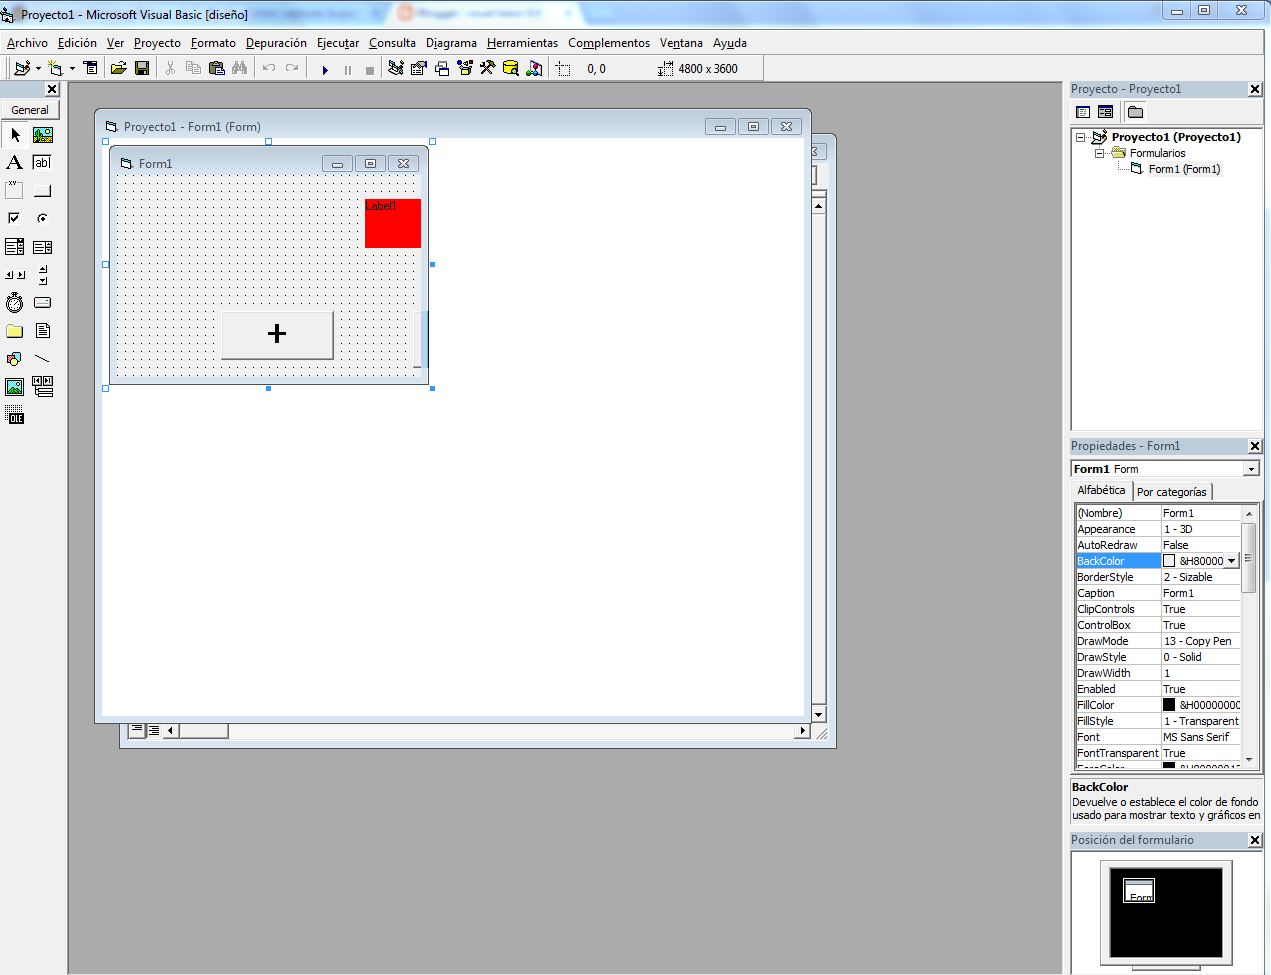
Task: Switch to the Por categorías properties tab
Action: (1172, 491)
